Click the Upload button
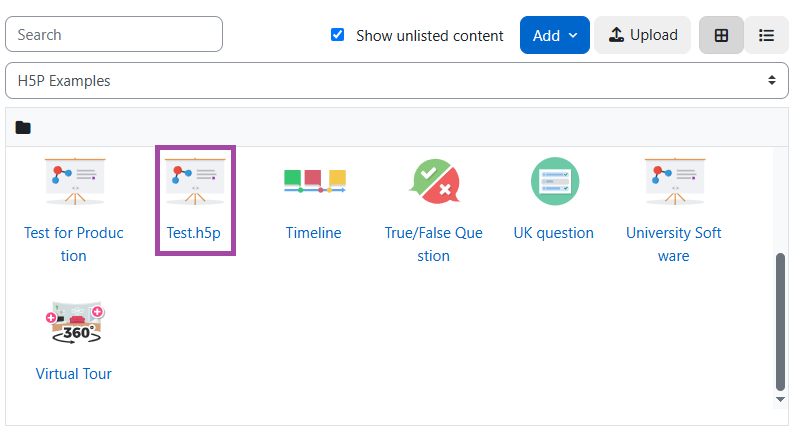 [x=643, y=35]
